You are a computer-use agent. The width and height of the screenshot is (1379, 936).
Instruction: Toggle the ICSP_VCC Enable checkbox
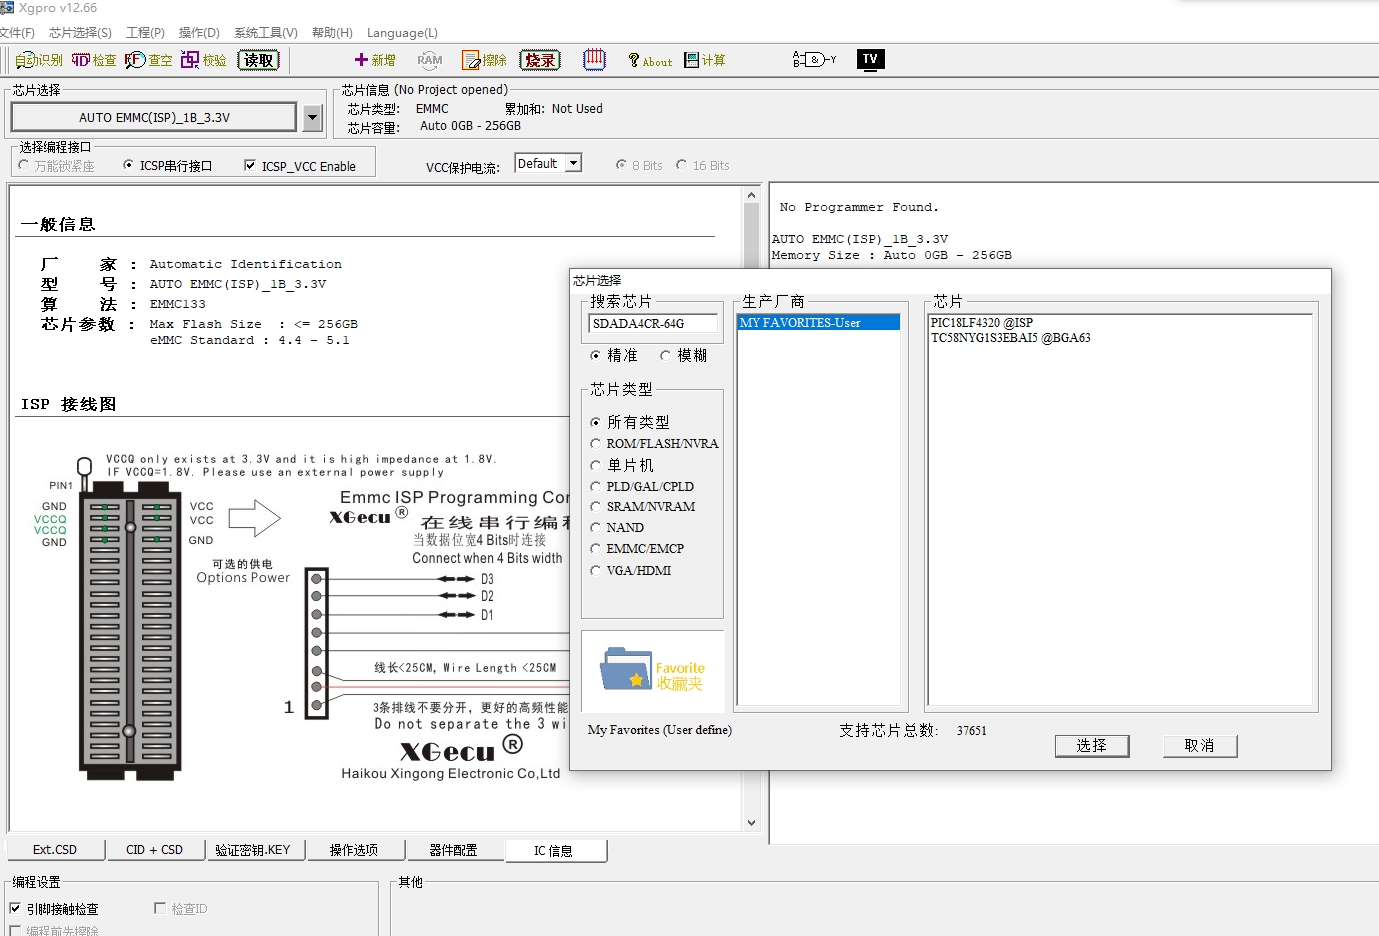[250, 166]
